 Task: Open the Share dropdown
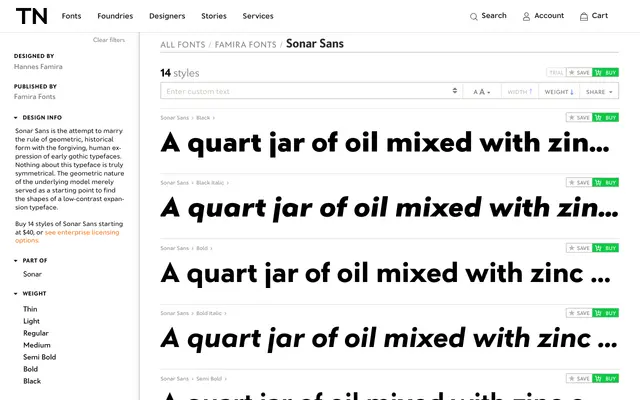tap(599, 92)
